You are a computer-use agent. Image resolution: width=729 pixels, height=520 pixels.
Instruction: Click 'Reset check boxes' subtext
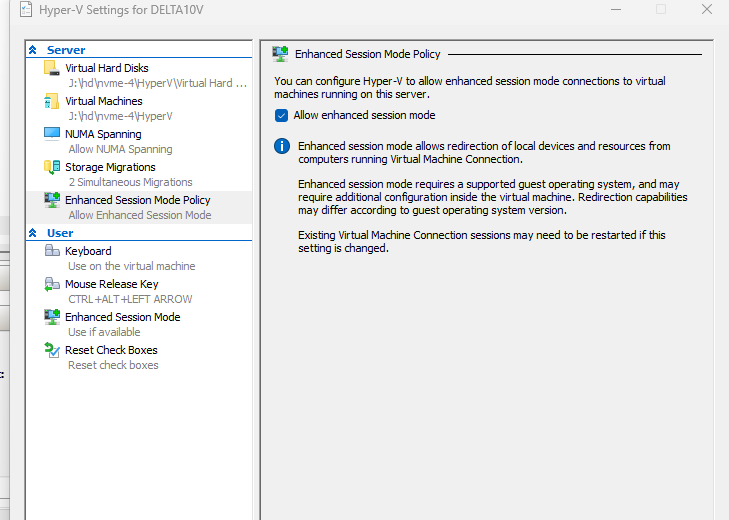113,365
